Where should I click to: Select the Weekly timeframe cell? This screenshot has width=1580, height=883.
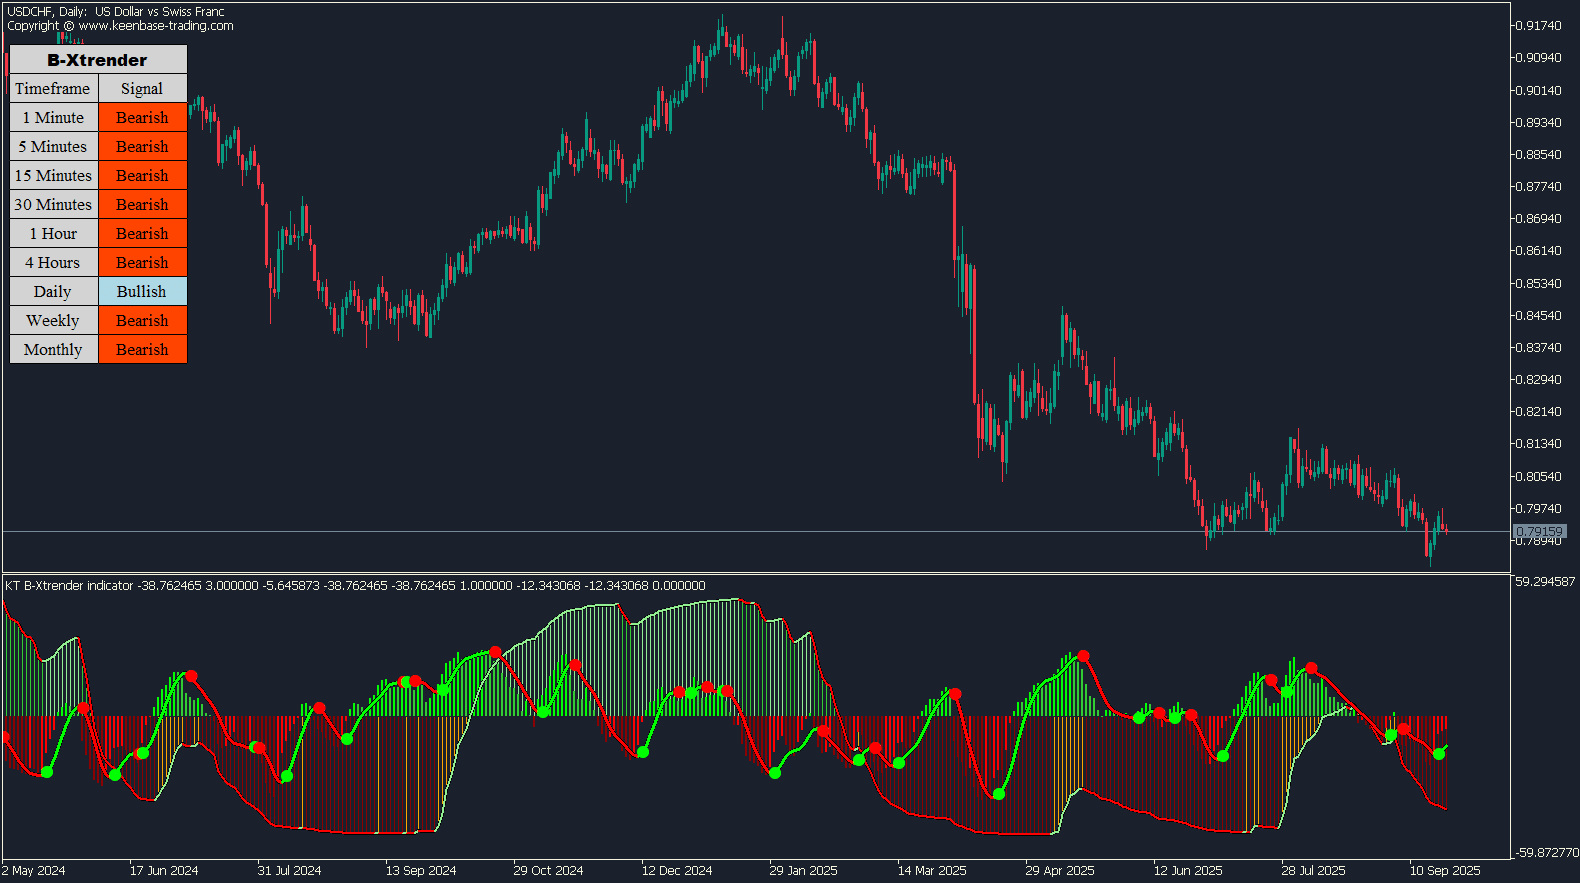tap(54, 321)
